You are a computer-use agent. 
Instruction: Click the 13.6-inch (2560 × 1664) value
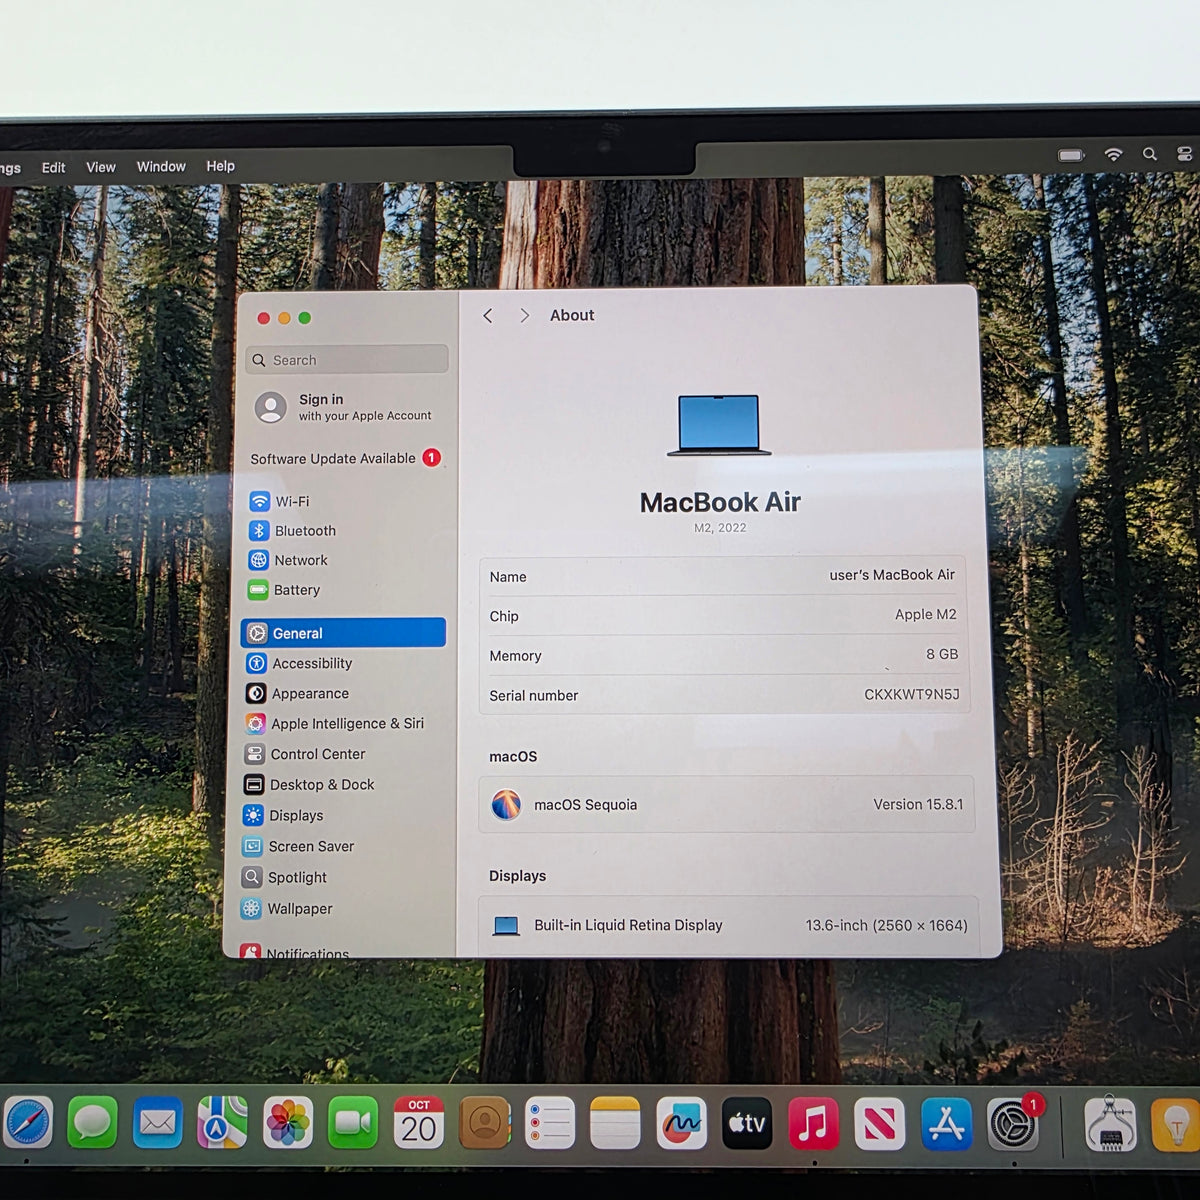point(887,926)
